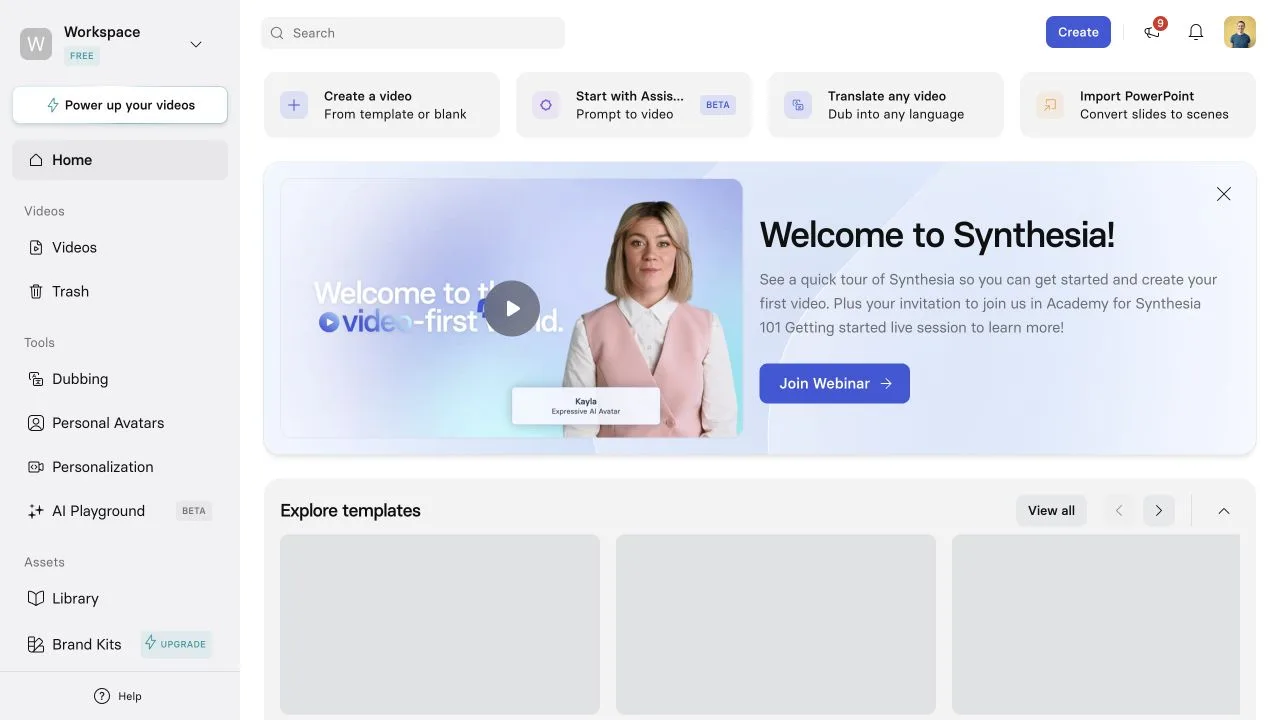Click the Create a video plus icon
Screen dimensions: 1280x720
pos(294,104)
